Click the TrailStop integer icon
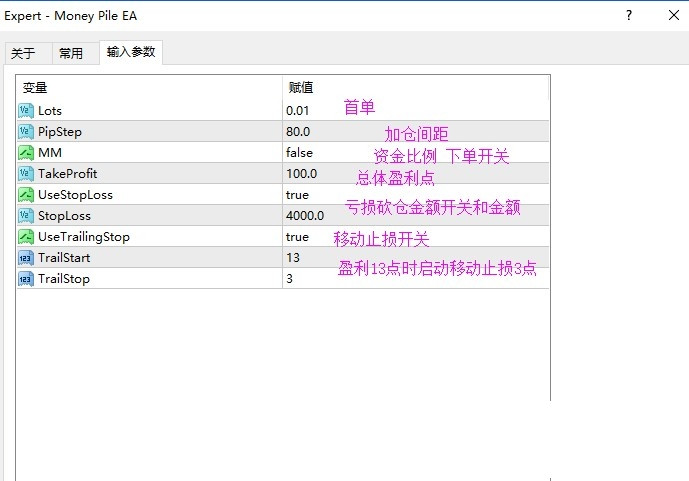Screen dimensions: 689x481 point(26,278)
